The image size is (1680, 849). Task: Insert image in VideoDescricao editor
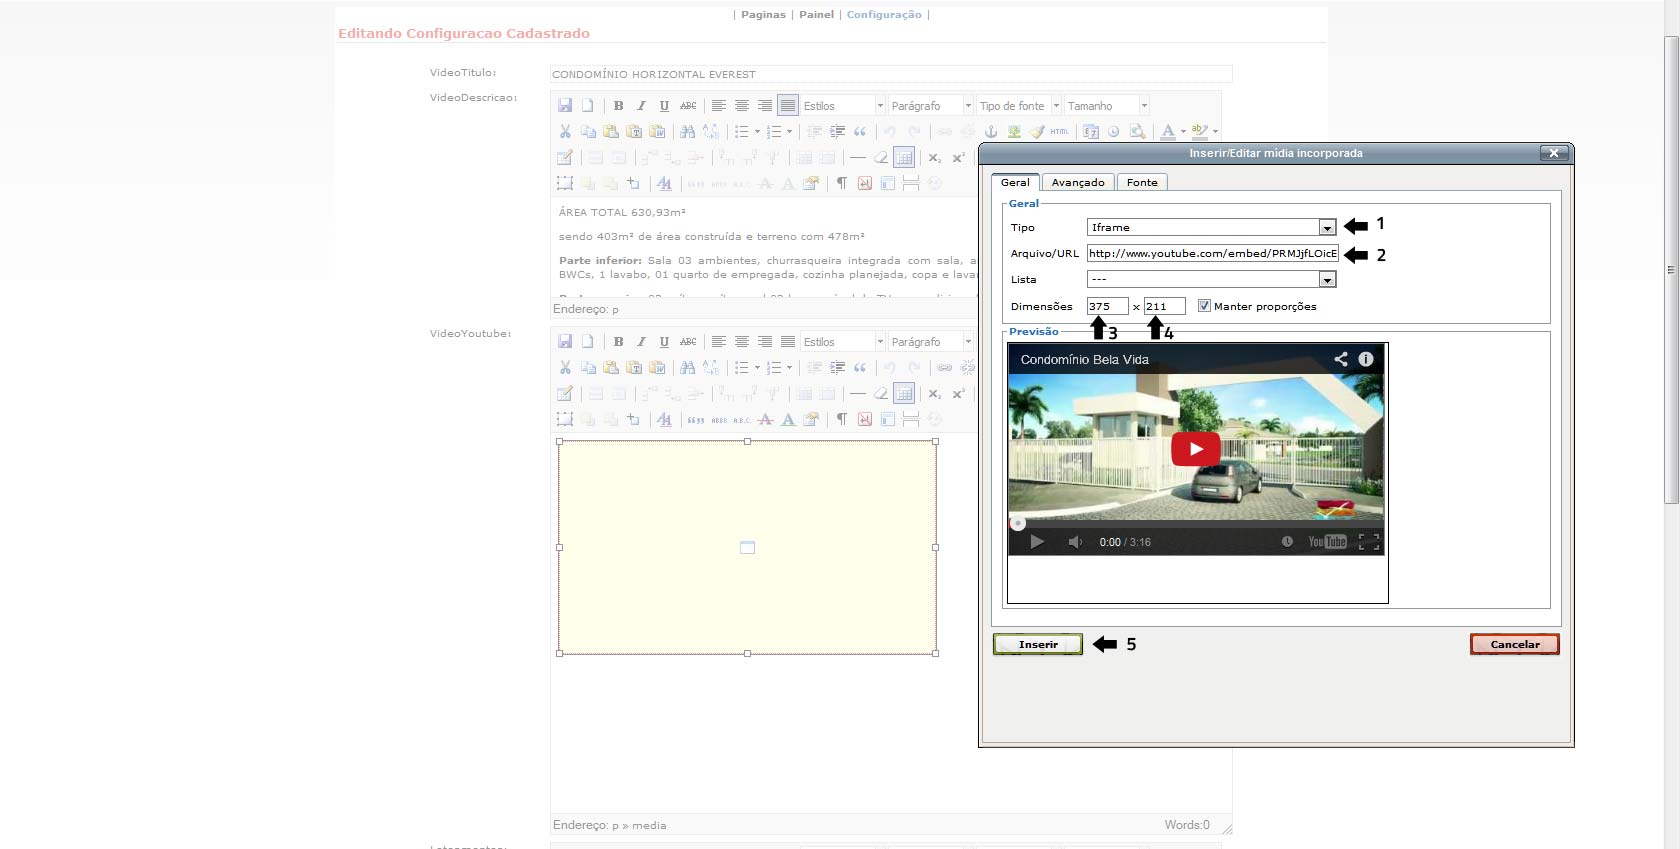[1014, 131]
